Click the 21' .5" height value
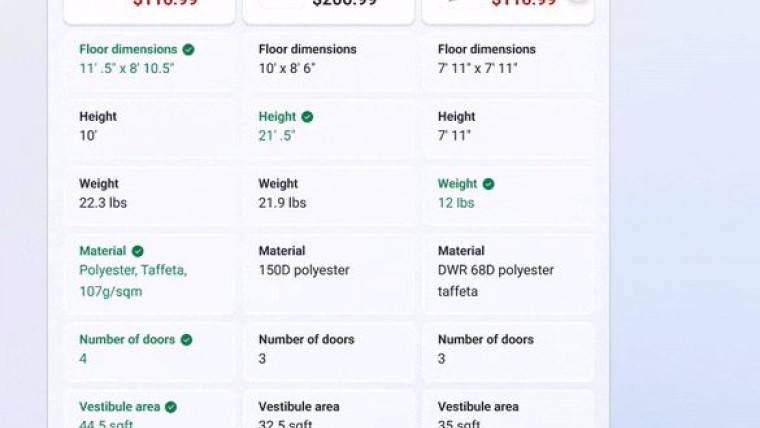Screen dimensions: 760x428 click(277, 136)
